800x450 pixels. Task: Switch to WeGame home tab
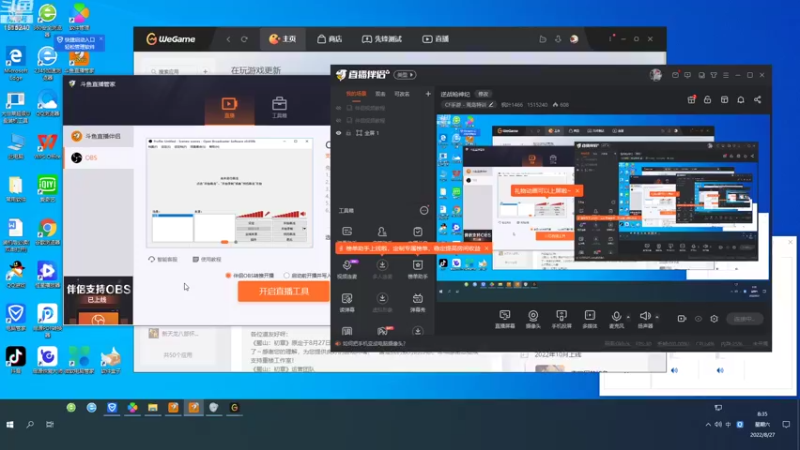point(283,39)
